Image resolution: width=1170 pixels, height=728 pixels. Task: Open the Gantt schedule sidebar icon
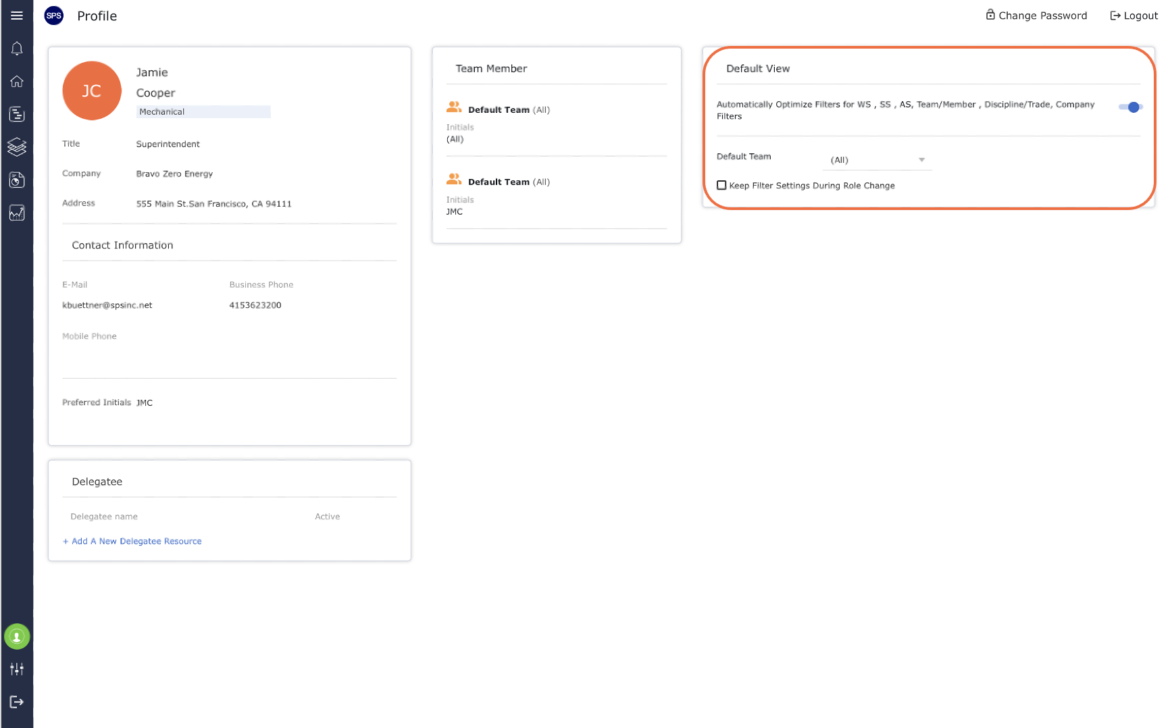(x=16, y=114)
